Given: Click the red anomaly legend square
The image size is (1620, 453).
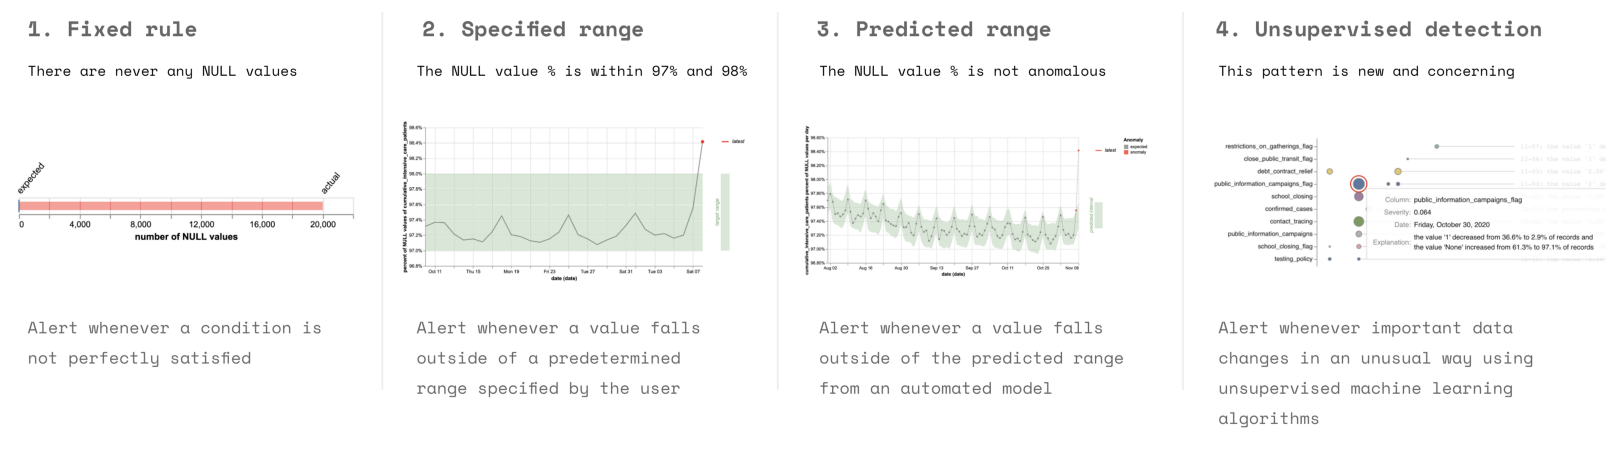Looking at the screenshot, I should click(x=1126, y=152).
